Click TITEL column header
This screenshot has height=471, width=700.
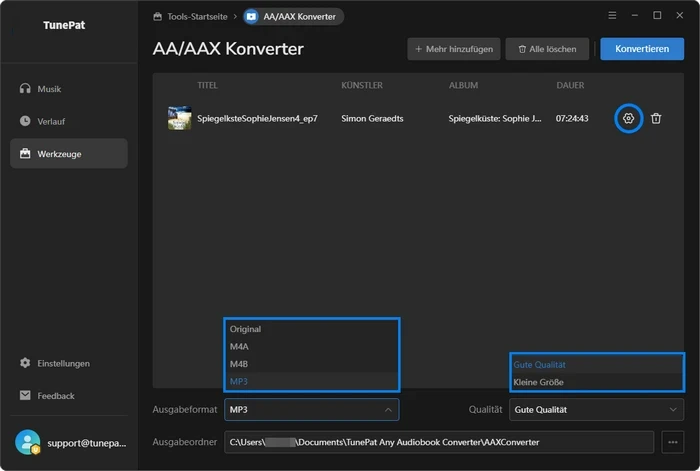tap(207, 85)
